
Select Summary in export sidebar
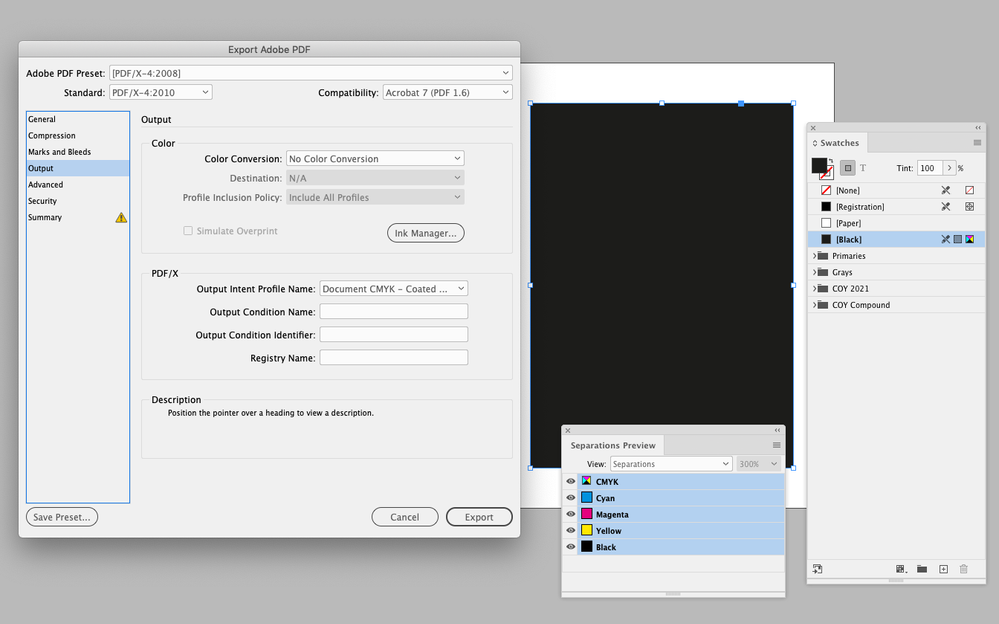pos(78,217)
